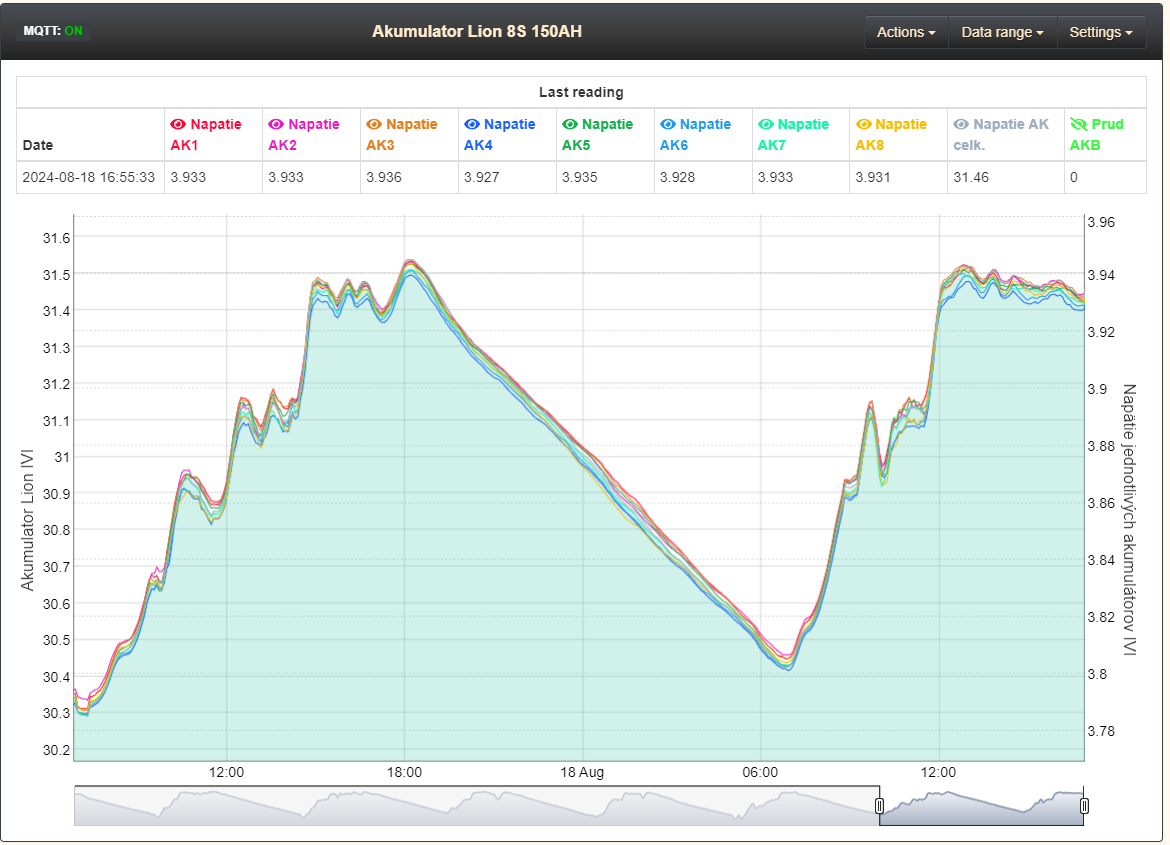This screenshot has width=1170, height=845.
Task: Click the Last reading table heading
Action: click(581, 92)
